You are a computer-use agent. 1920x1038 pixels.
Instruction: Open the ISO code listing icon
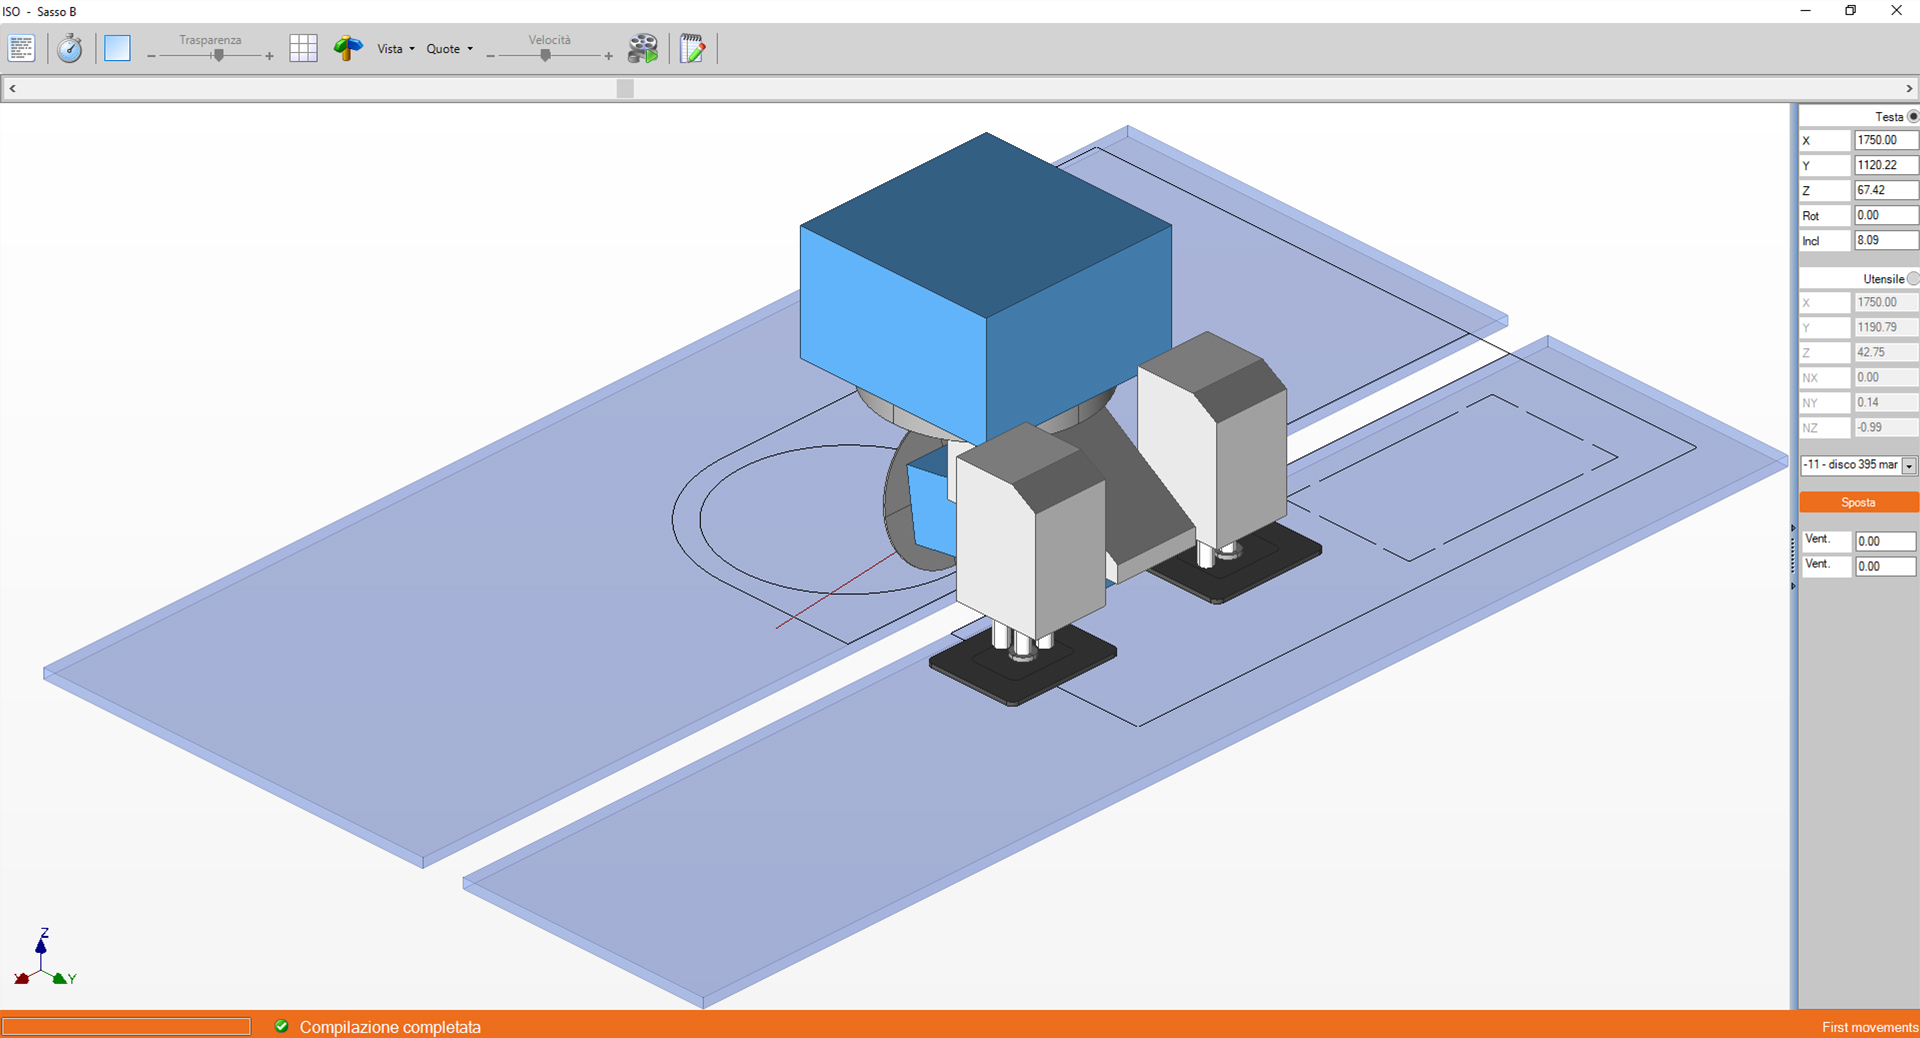[x=21, y=48]
